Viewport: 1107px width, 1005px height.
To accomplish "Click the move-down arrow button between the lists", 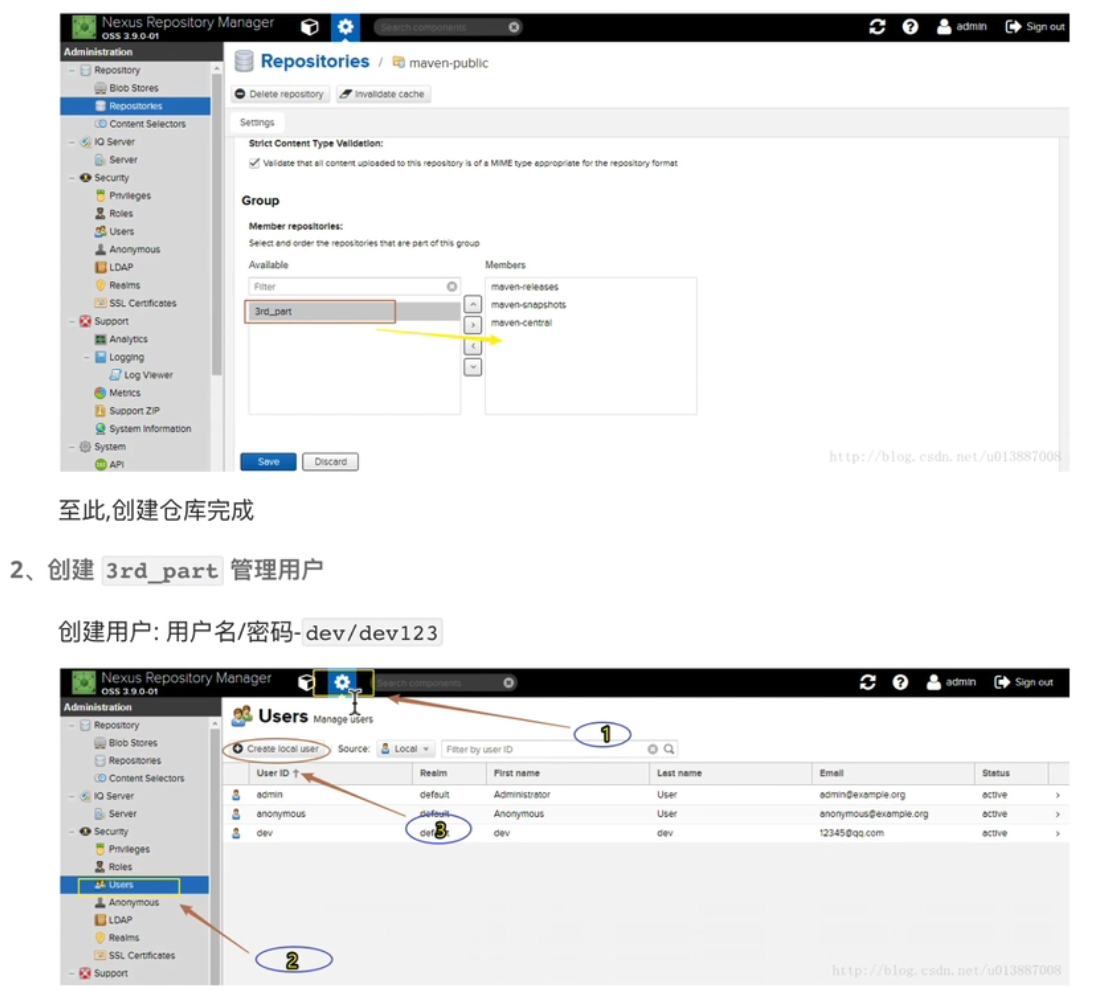I will pos(472,367).
